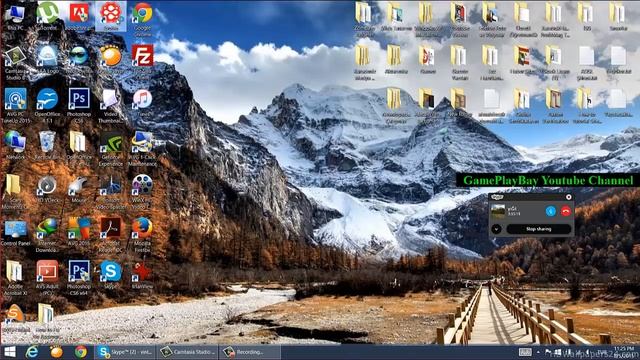Launch Acrobat Reader DC shortcut
This screenshot has width=640, height=360.
point(111,235)
